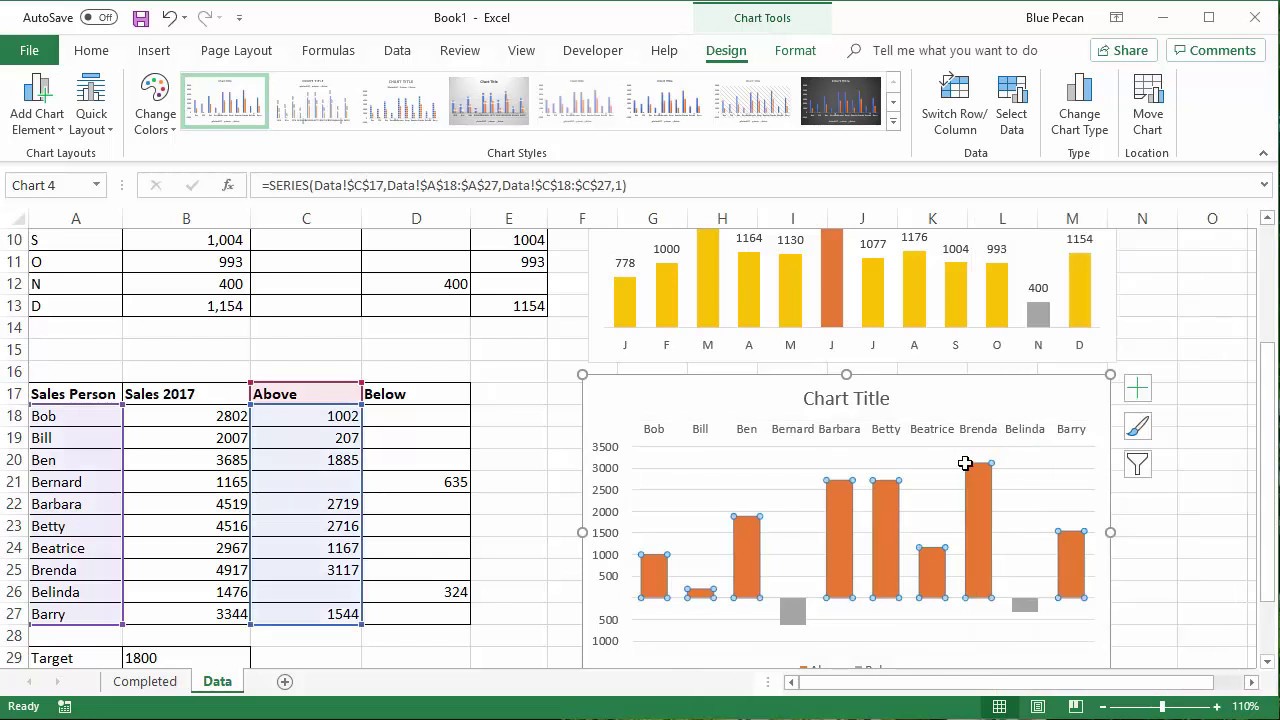
Task: Select the Target value cell 1800
Action: click(186, 658)
